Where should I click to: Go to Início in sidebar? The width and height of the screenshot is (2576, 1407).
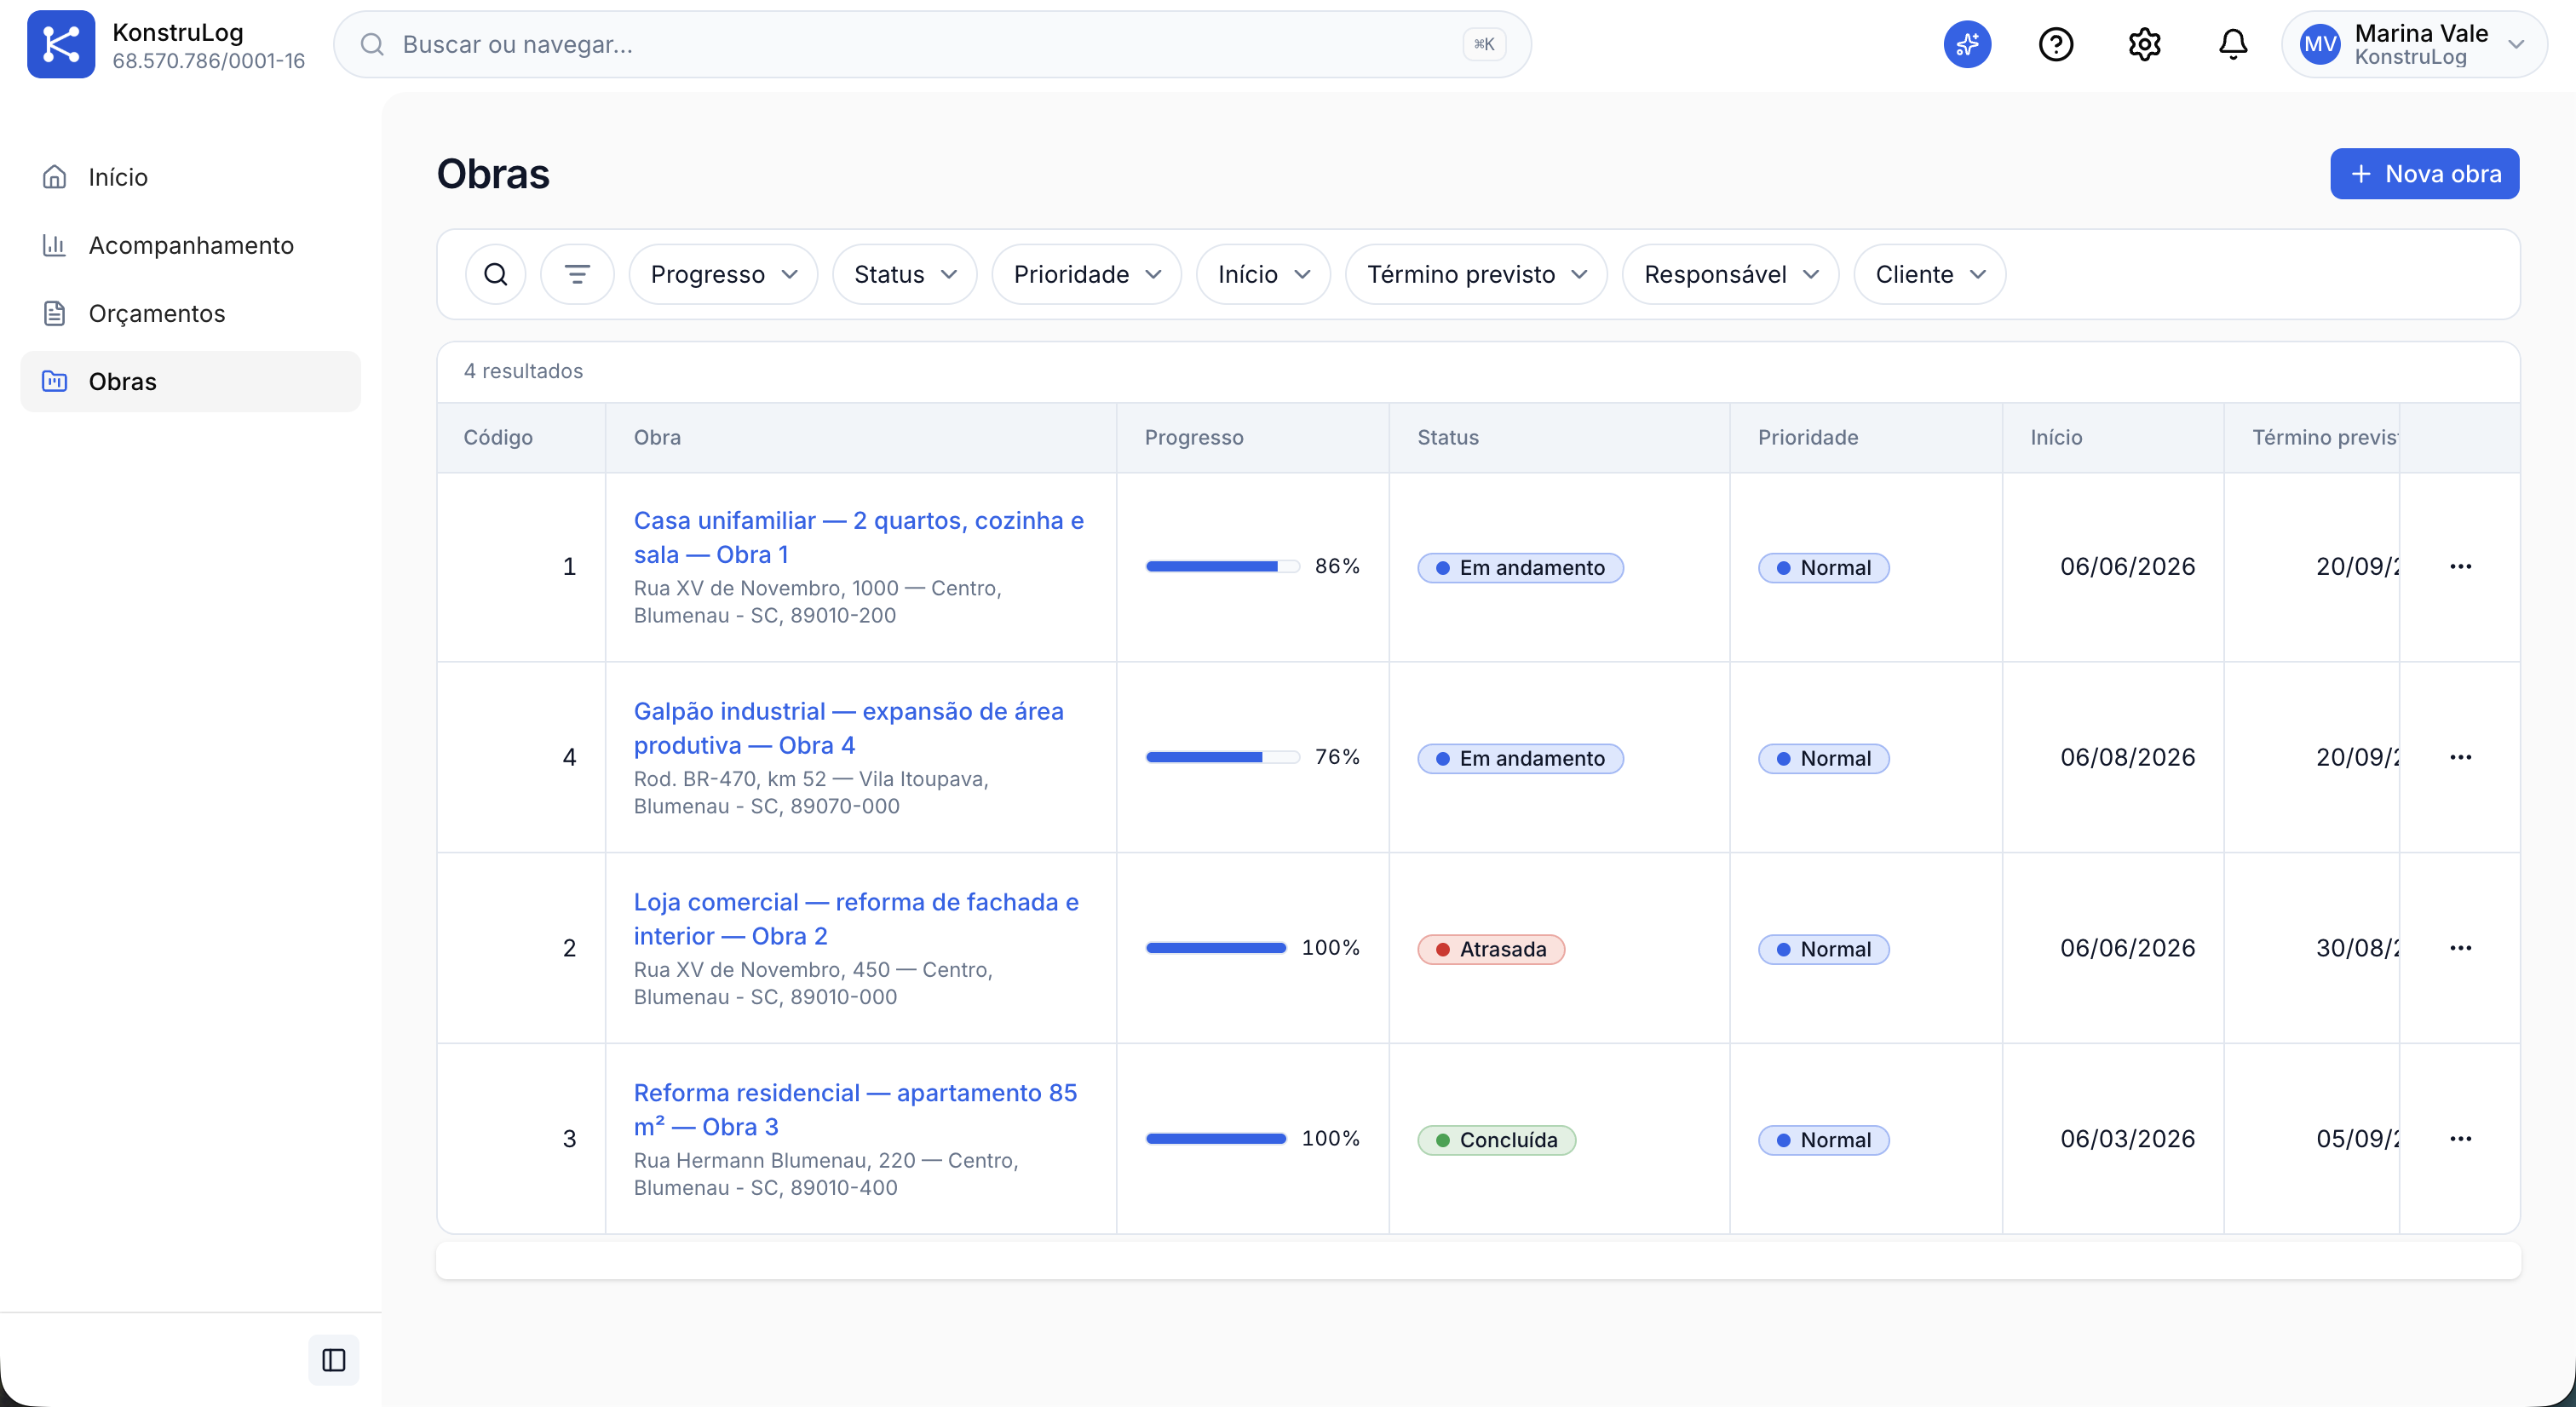coord(190,177)
